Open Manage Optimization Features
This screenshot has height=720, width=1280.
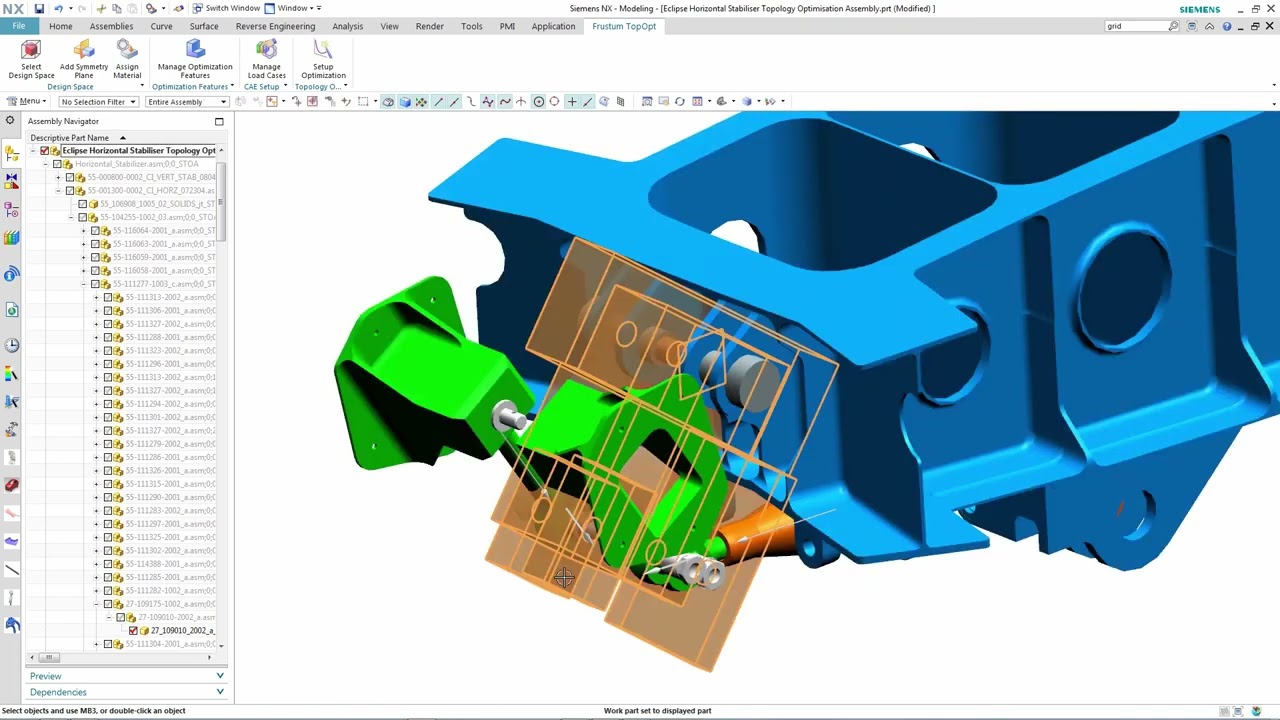click(195, 59)
